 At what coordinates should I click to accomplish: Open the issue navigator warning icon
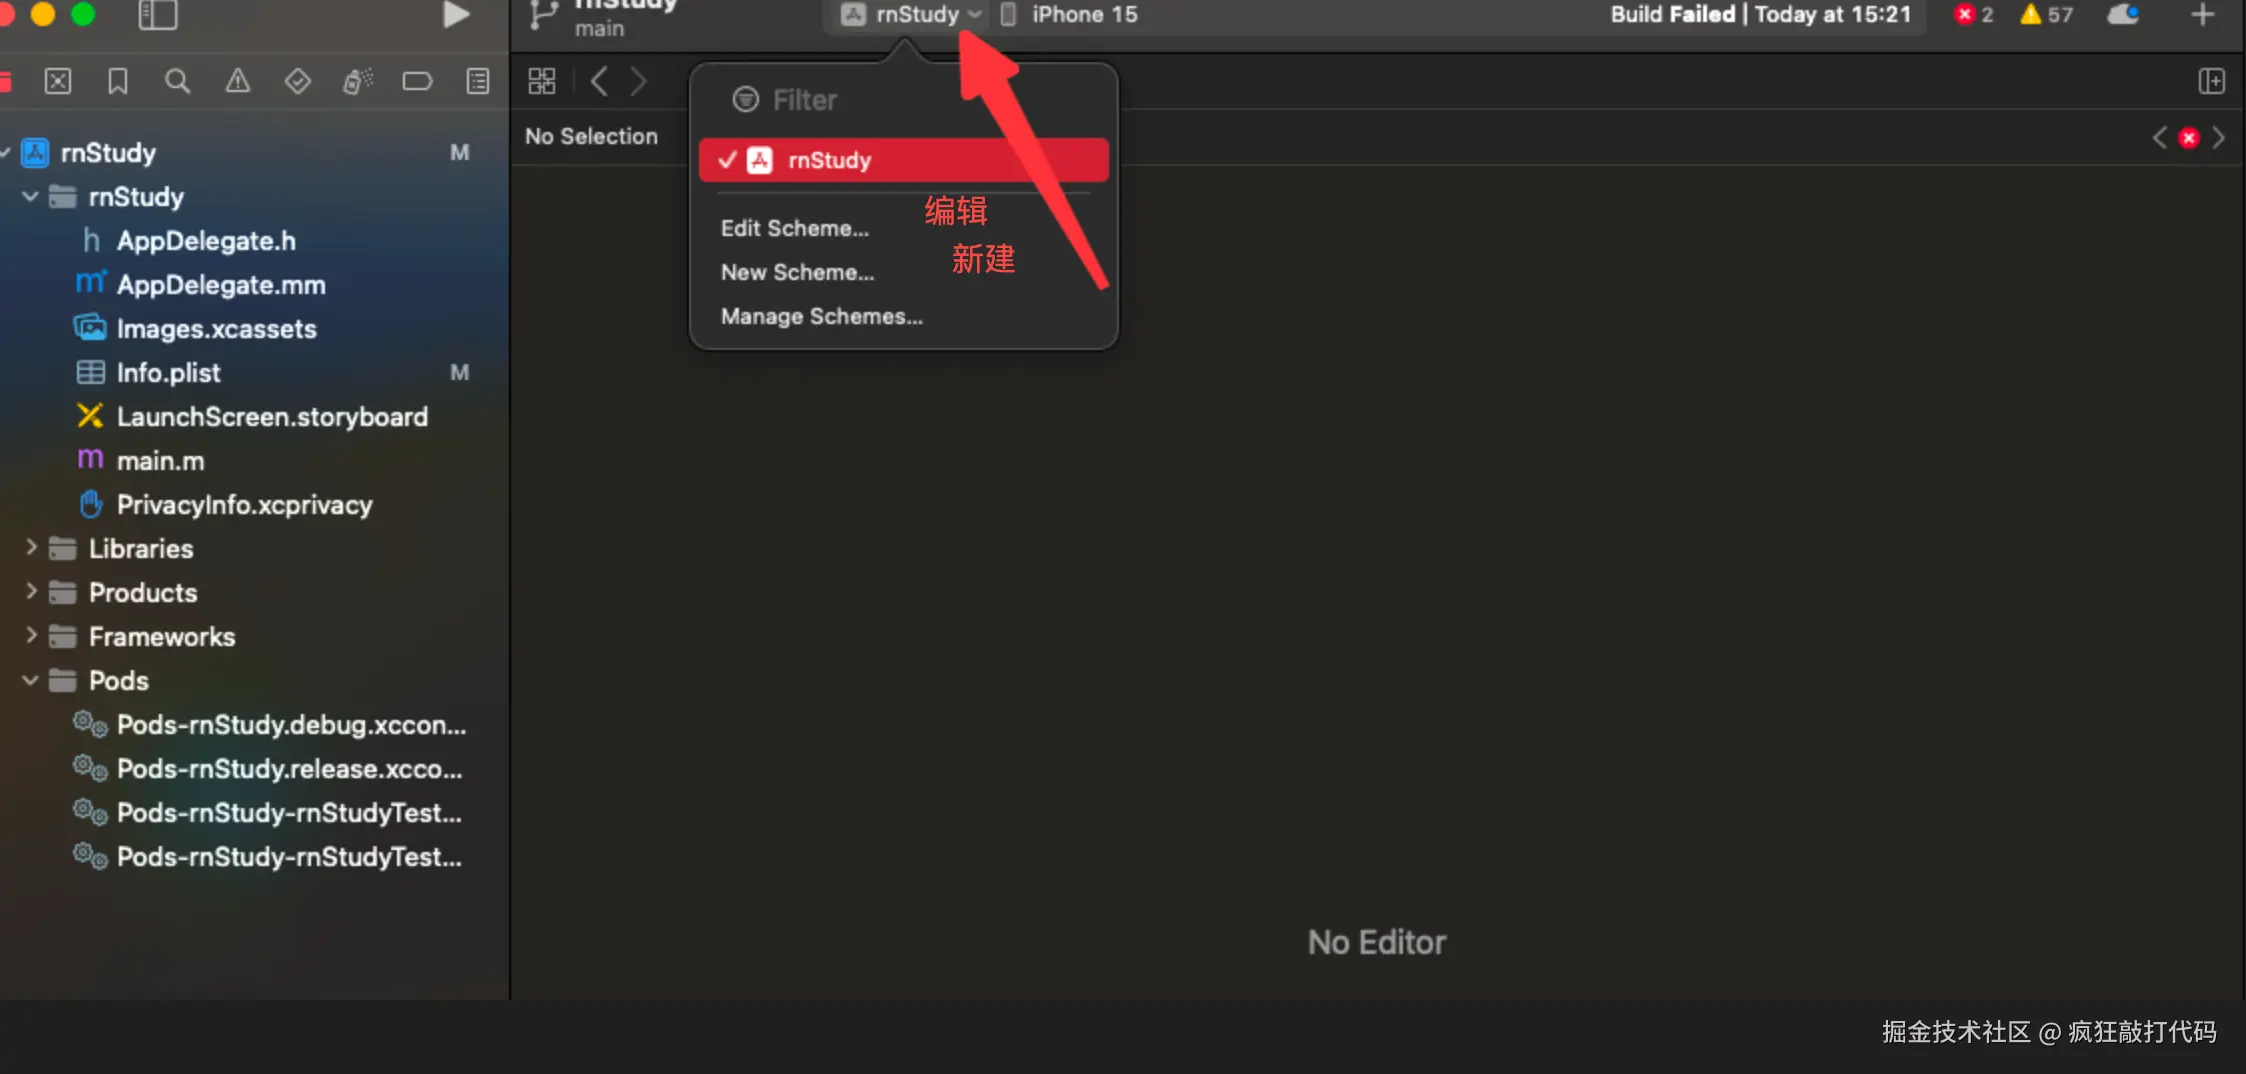pos(237,81)
